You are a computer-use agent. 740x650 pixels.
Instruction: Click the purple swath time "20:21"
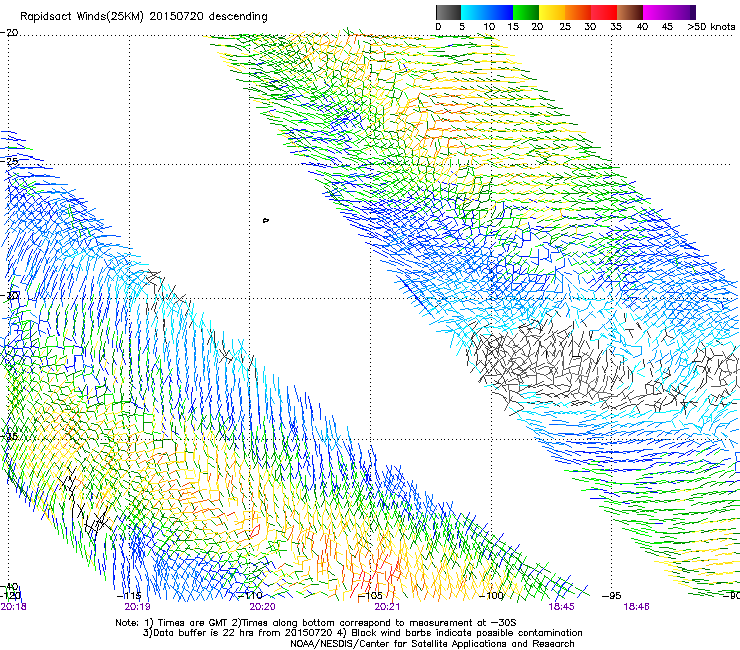point(387,607)
